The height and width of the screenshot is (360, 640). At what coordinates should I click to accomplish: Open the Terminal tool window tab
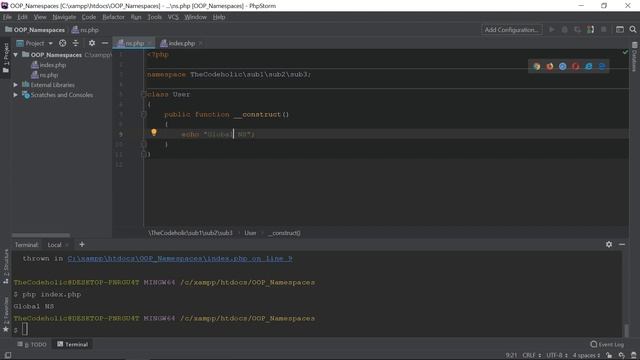pos(73,344)
